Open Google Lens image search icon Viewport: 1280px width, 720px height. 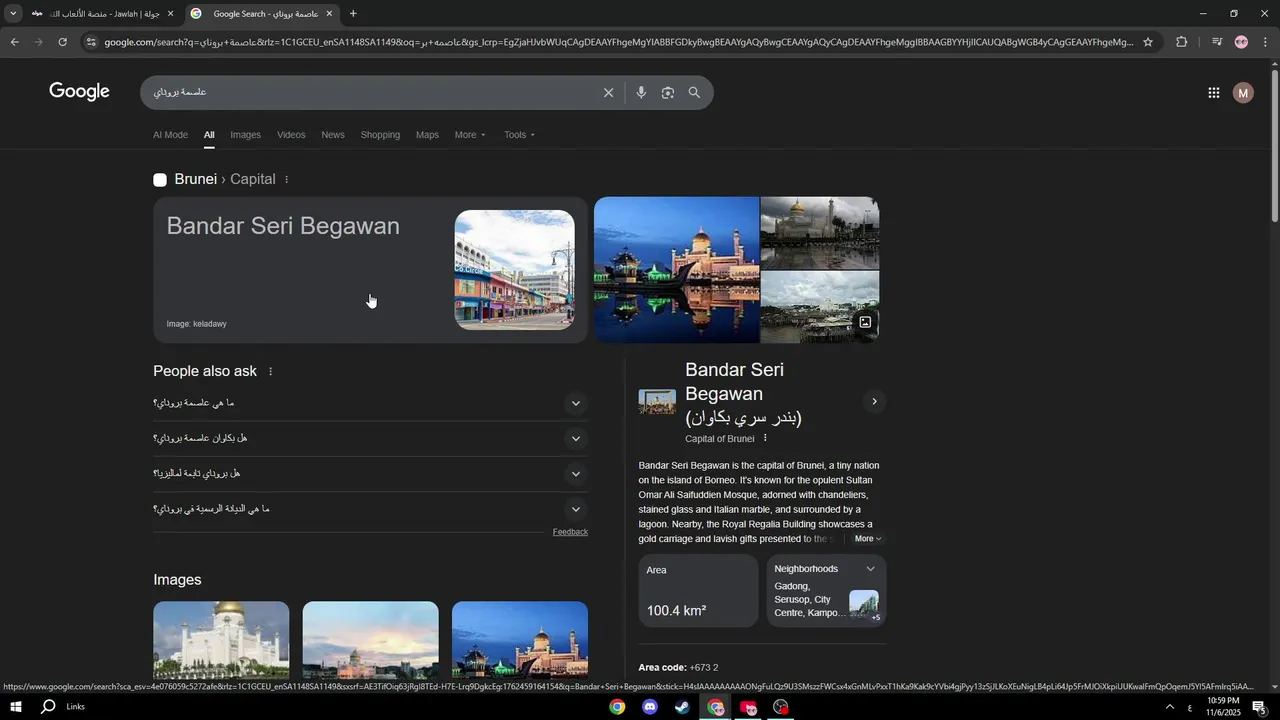click(x=667, y=93)
